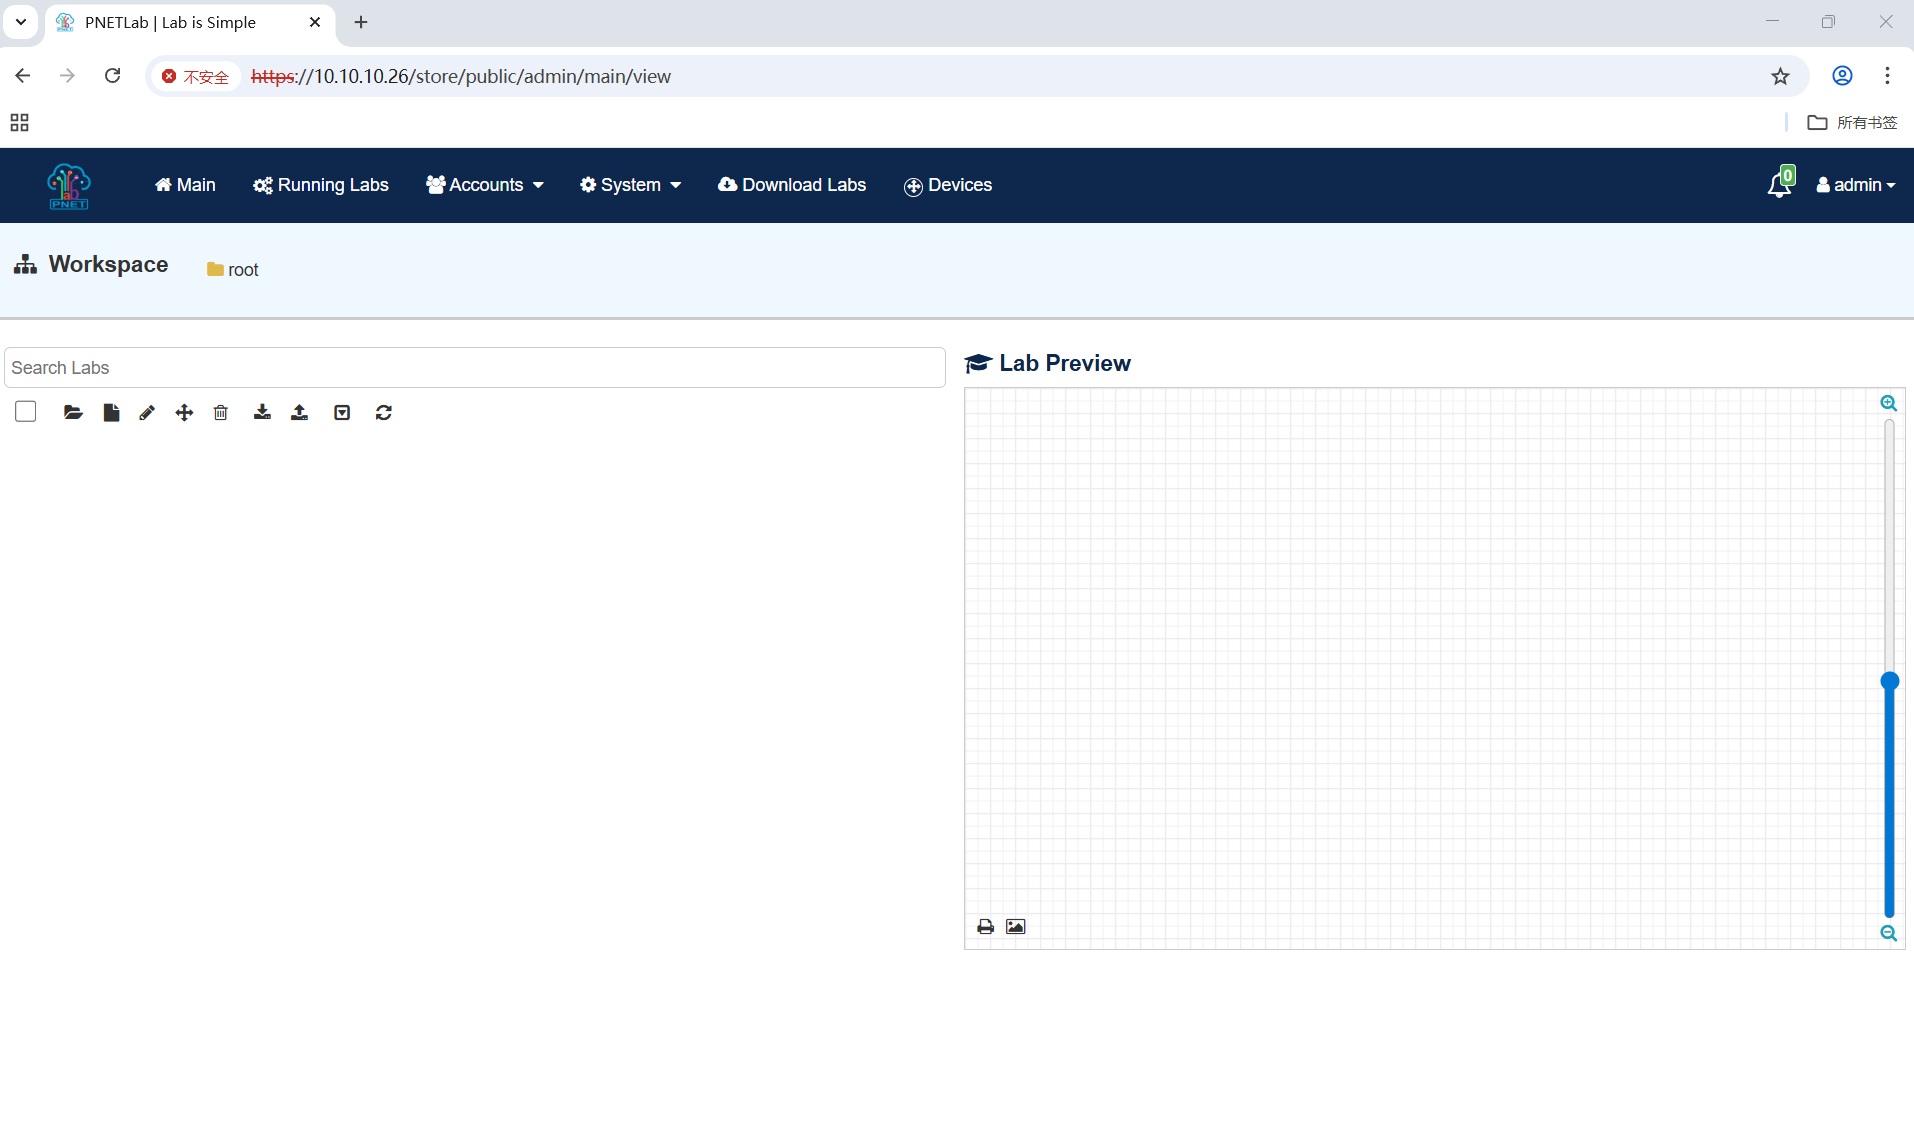Expand the System dropdown menu
The width and height of the screenshot is (1914, 1128).
(631, 185)
